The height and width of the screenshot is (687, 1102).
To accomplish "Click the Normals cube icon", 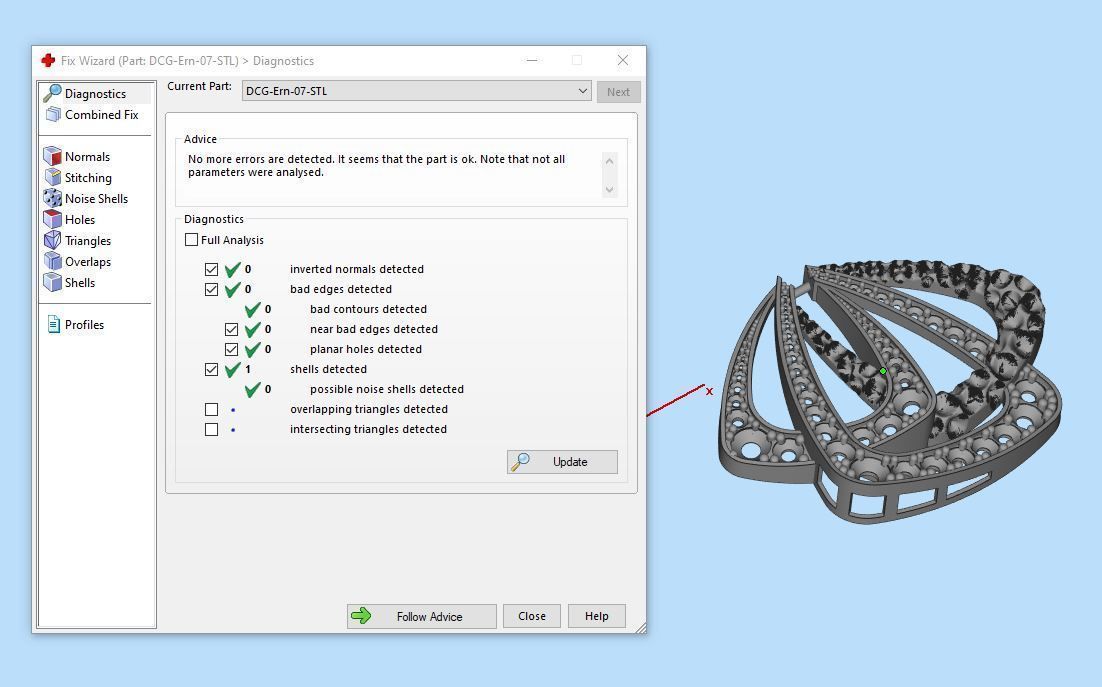I will [53, 156].
